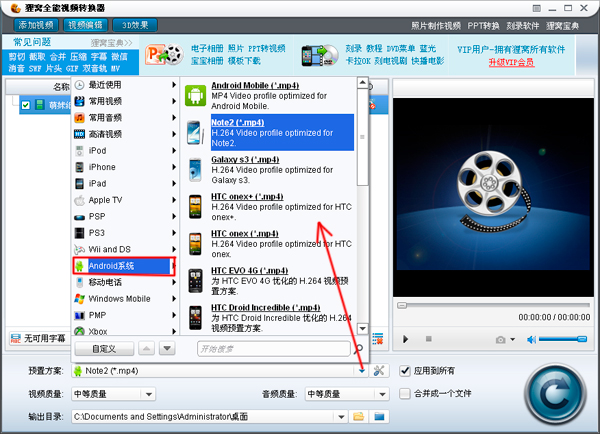The image size is (600, 434).
Task: Select the Android系统 category
Action: [x=124, y=266]
